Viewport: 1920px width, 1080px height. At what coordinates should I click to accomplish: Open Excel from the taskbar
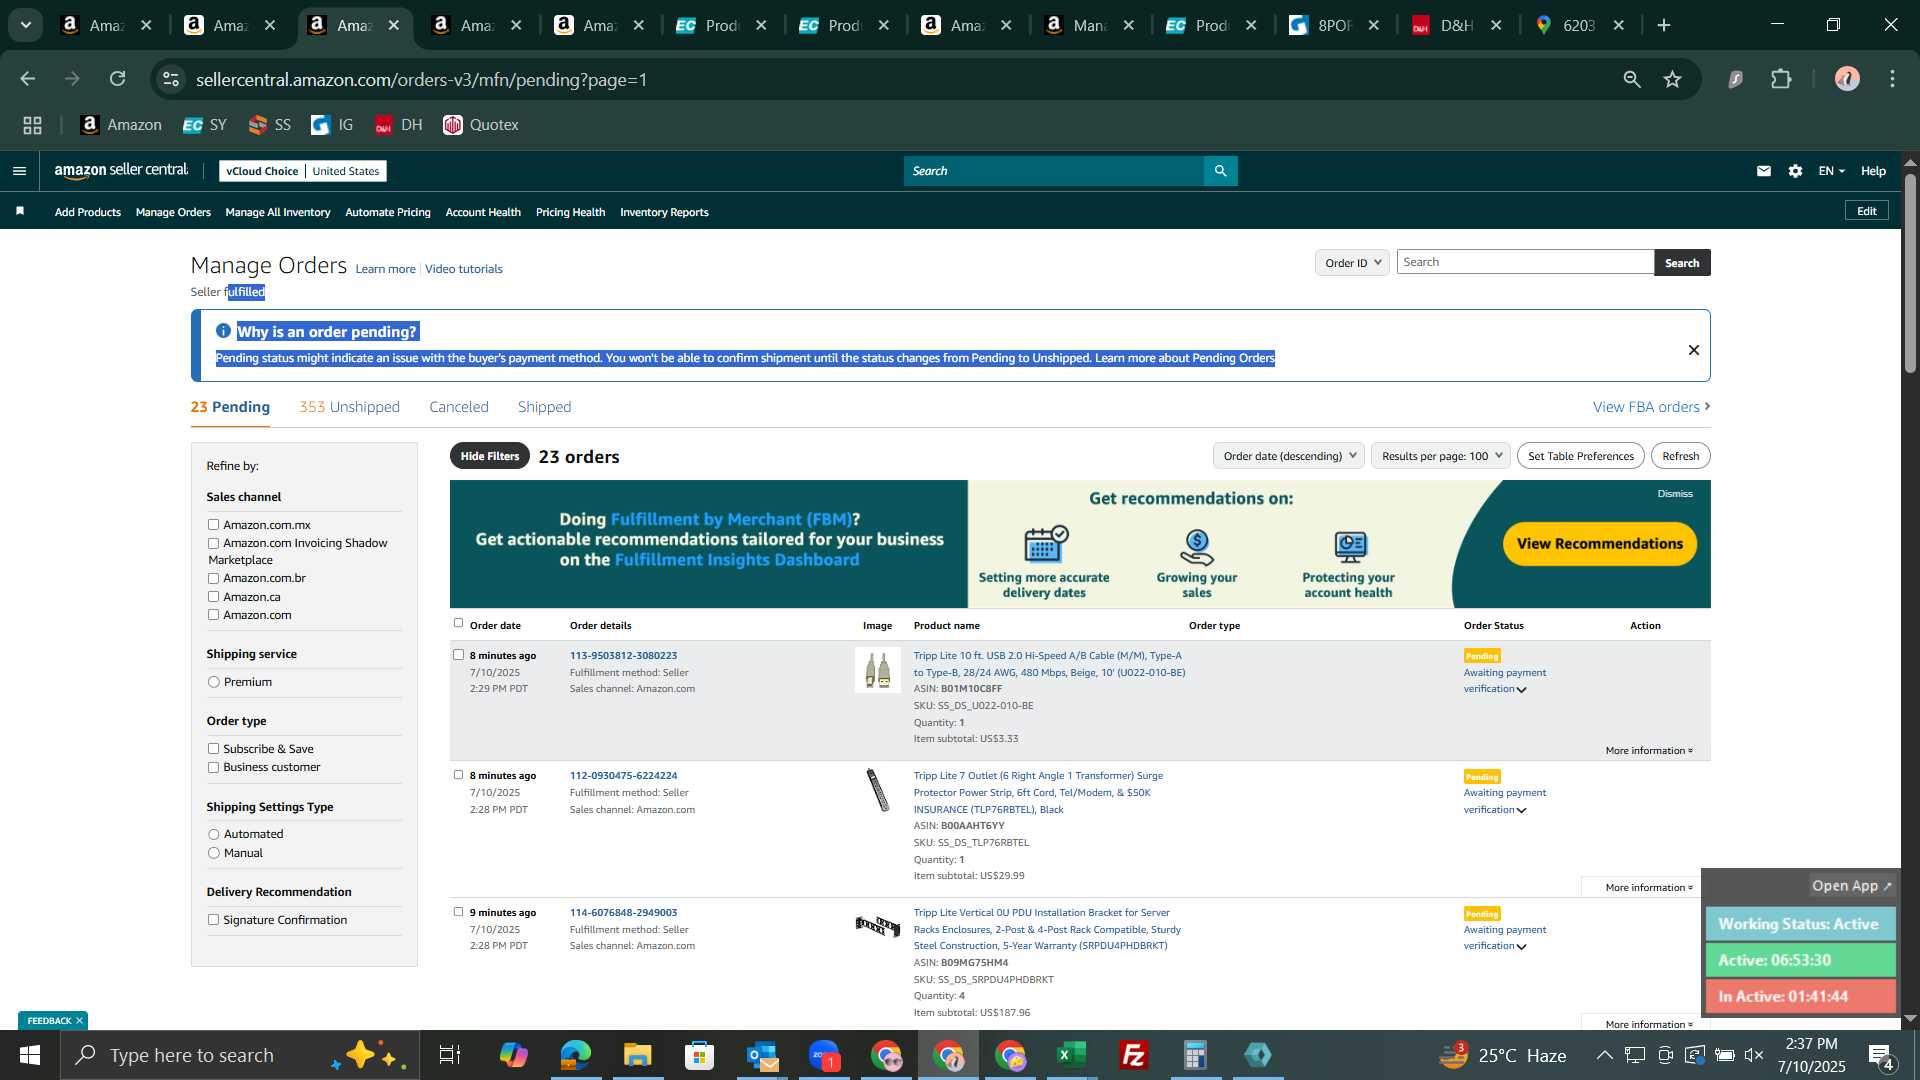point(1072,1055)
